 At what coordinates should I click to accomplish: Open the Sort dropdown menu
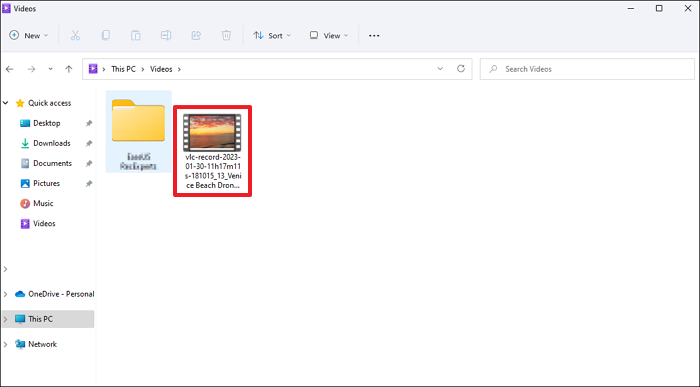272,35
